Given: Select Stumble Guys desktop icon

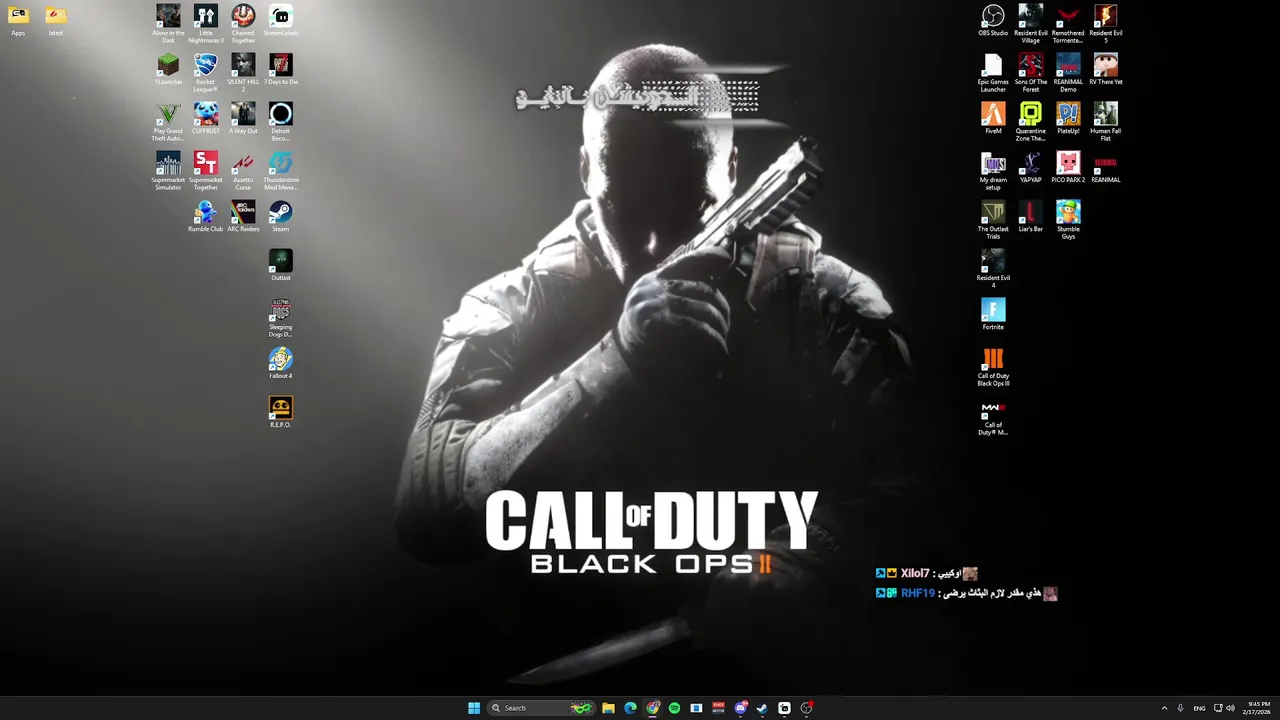Looking at the screenshot, I should coord(1068,220).
